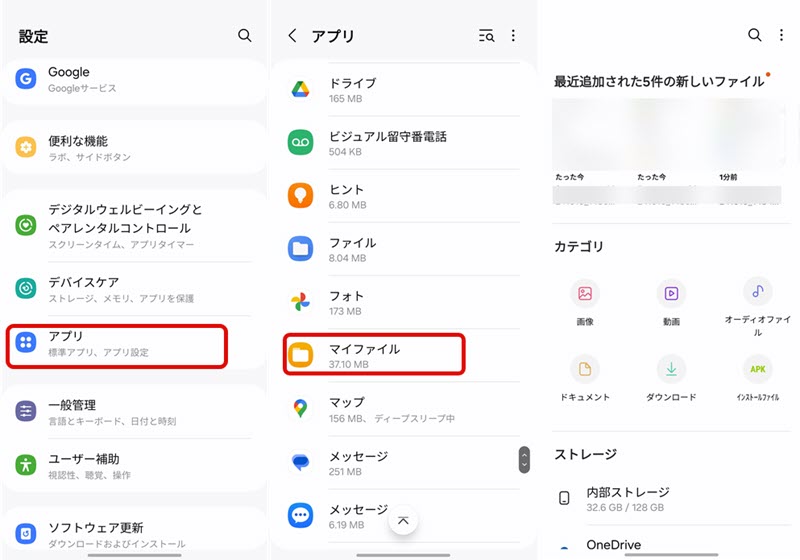This screenshot has height=560, width=800.
Task: Open more options in My Files
Action: 781,35
